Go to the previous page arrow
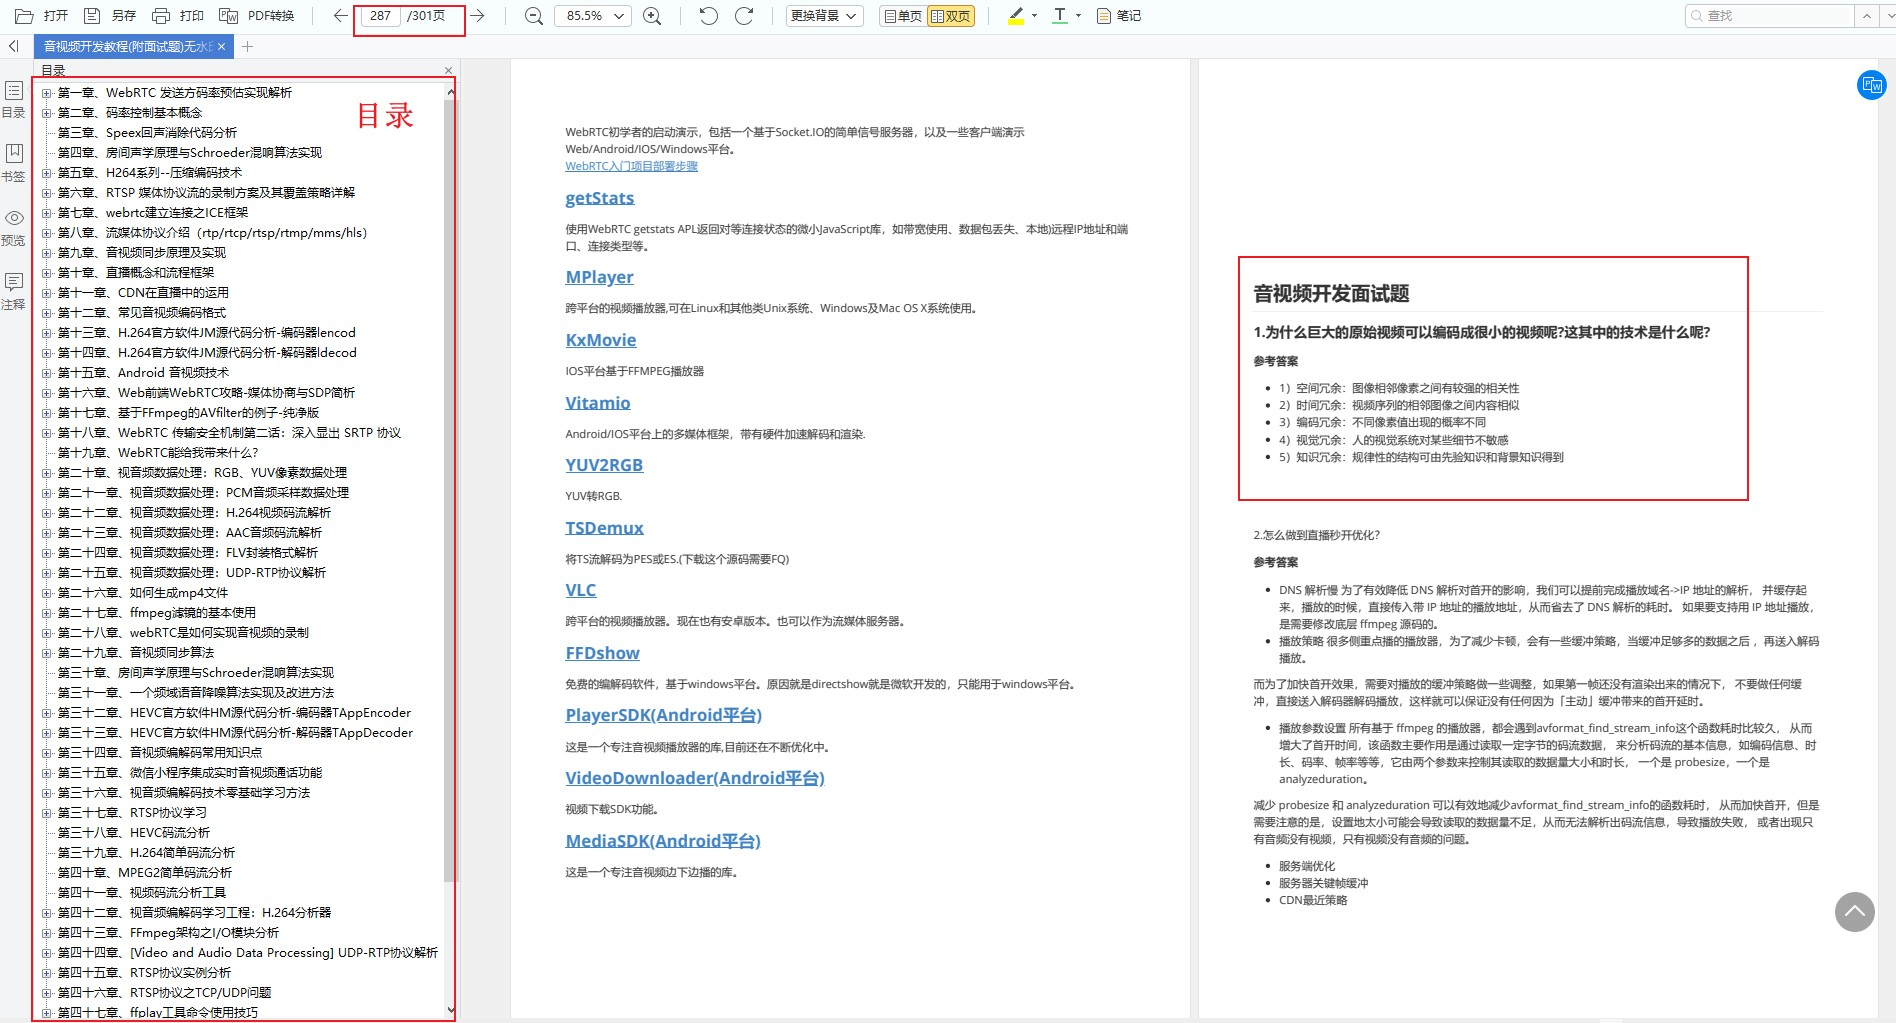 [340, 16]
